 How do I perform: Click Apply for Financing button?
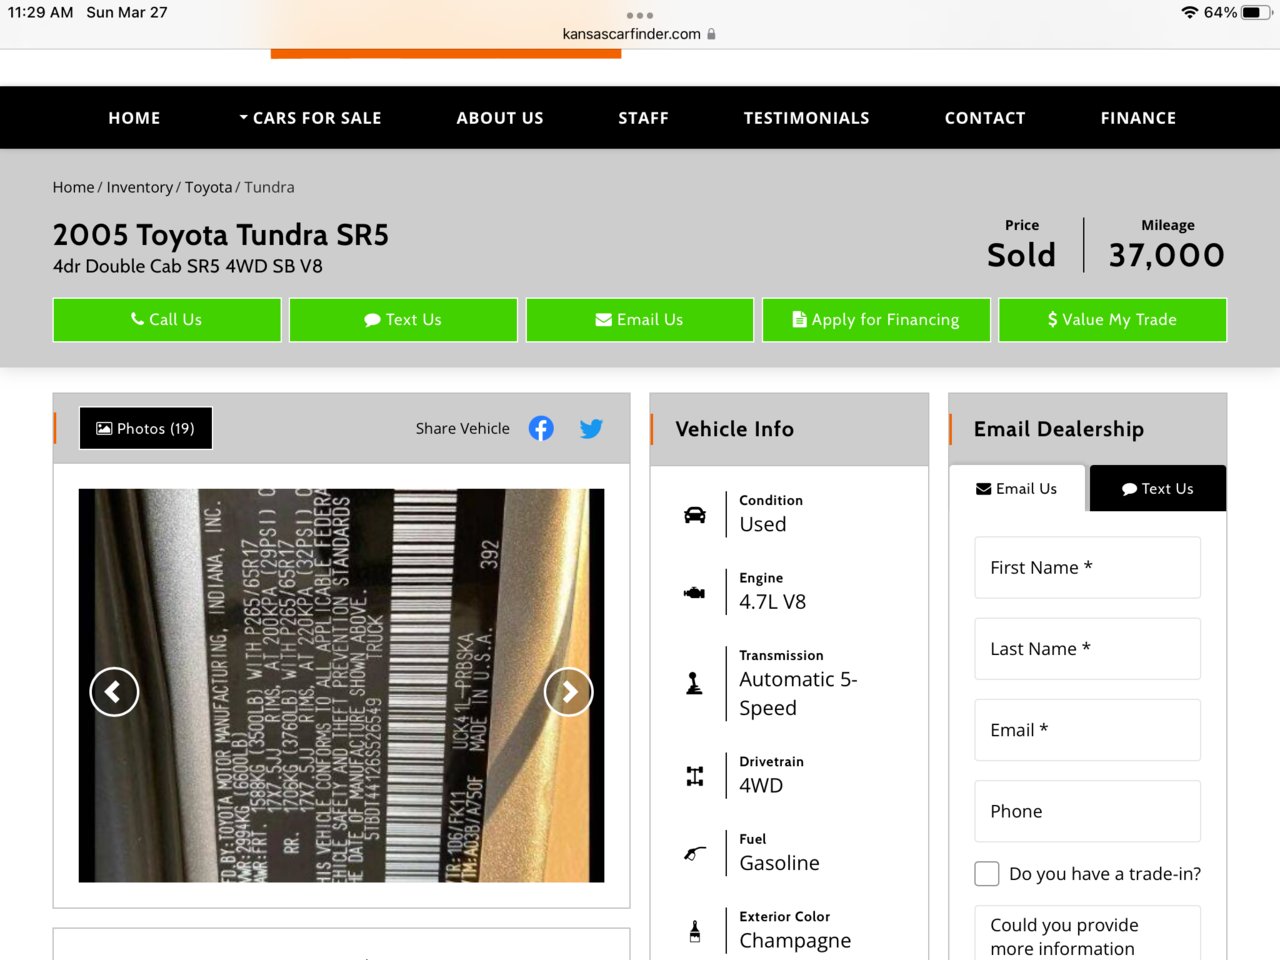876,320
